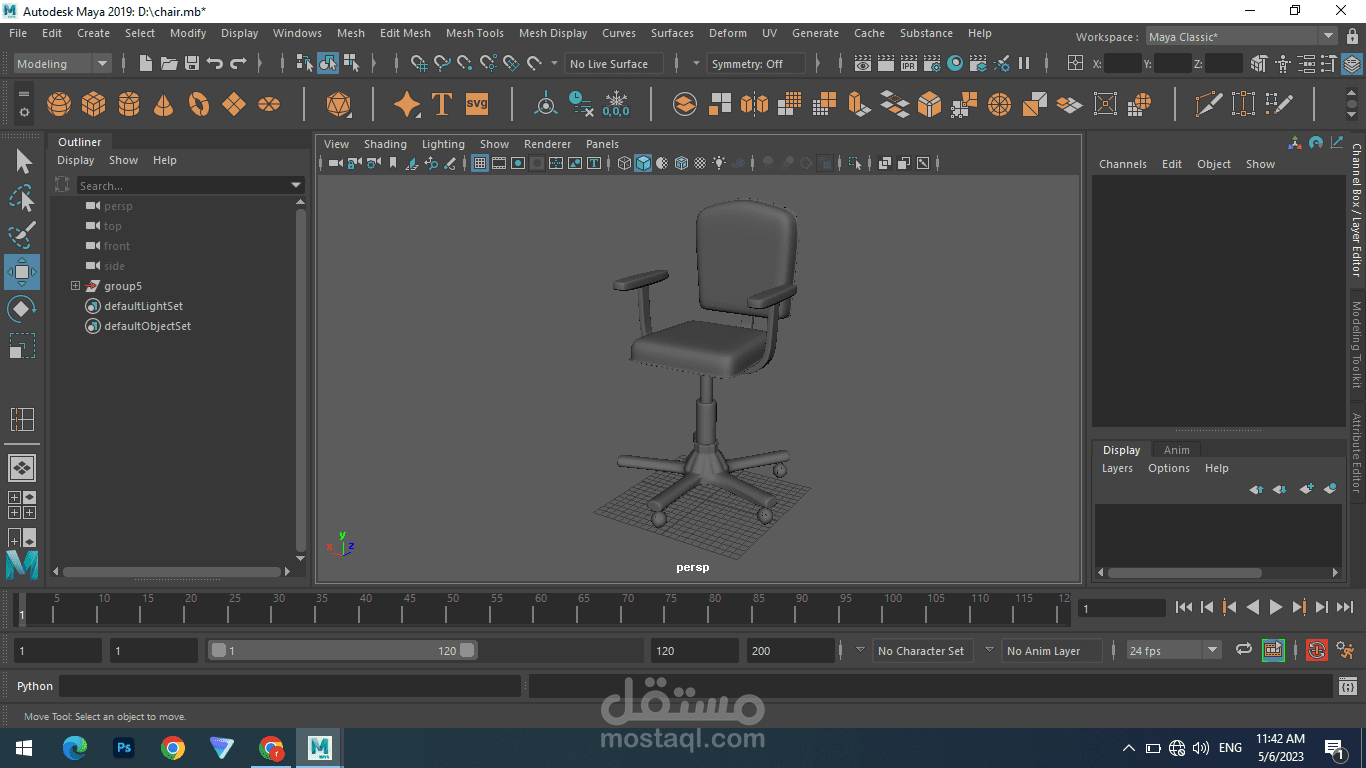Open Photoshop from the taskbar
Screen dimensions: 1366x768
tap(125, 748)
